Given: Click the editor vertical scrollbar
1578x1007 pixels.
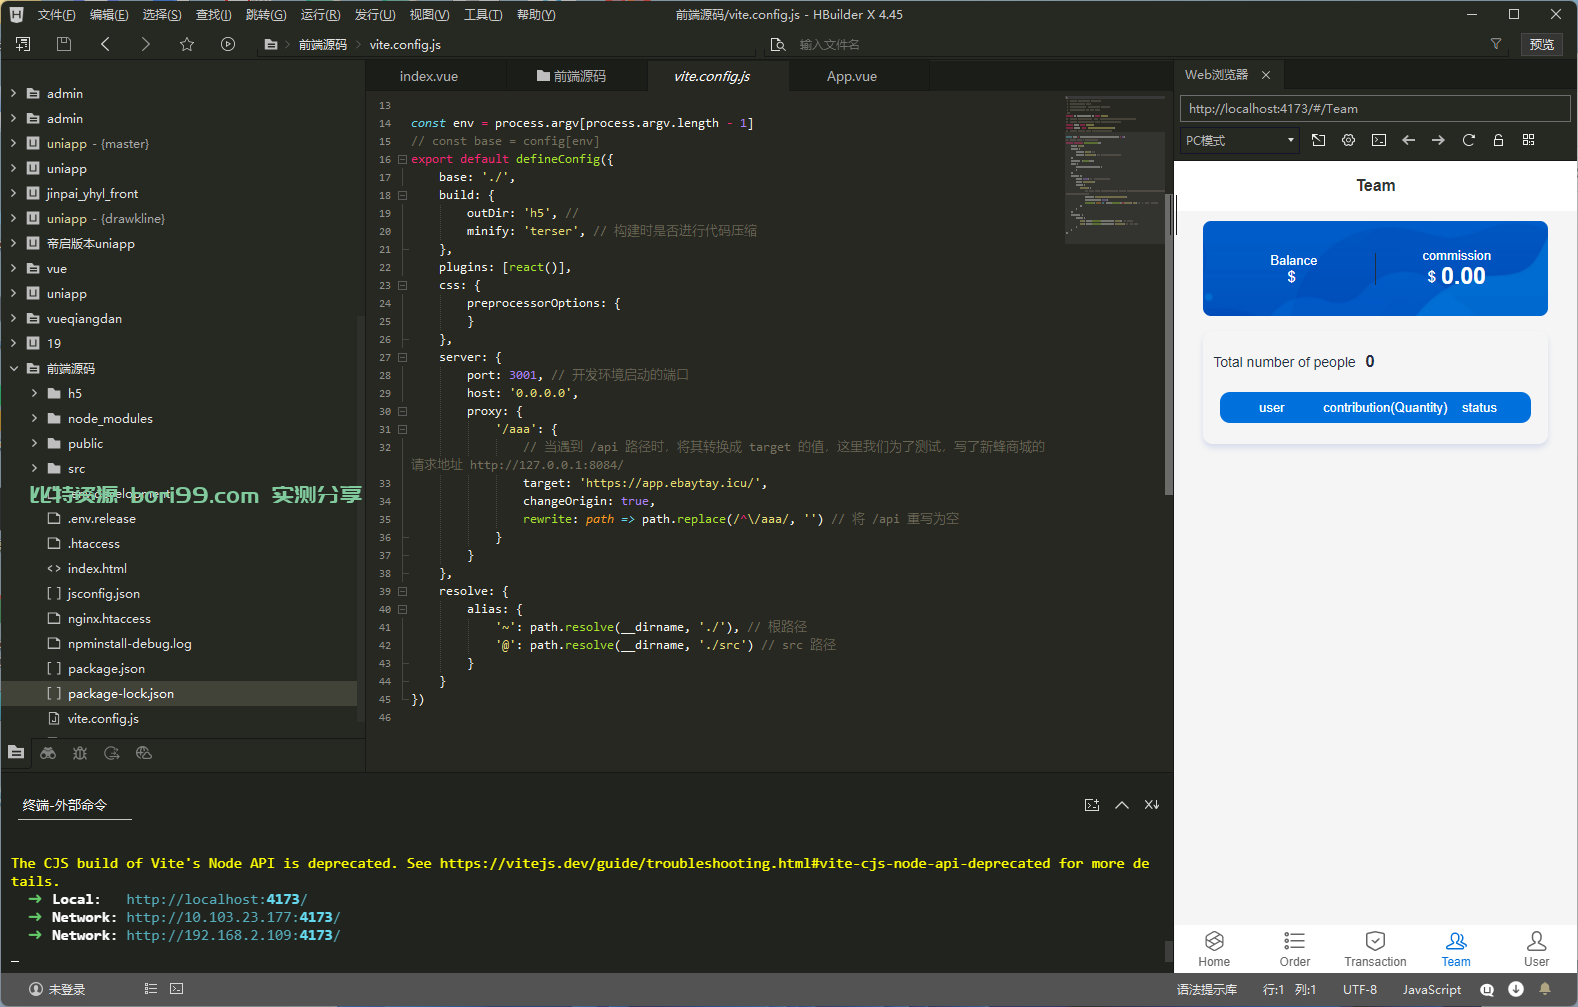Looking at the screenshot, I should 1168,345.
